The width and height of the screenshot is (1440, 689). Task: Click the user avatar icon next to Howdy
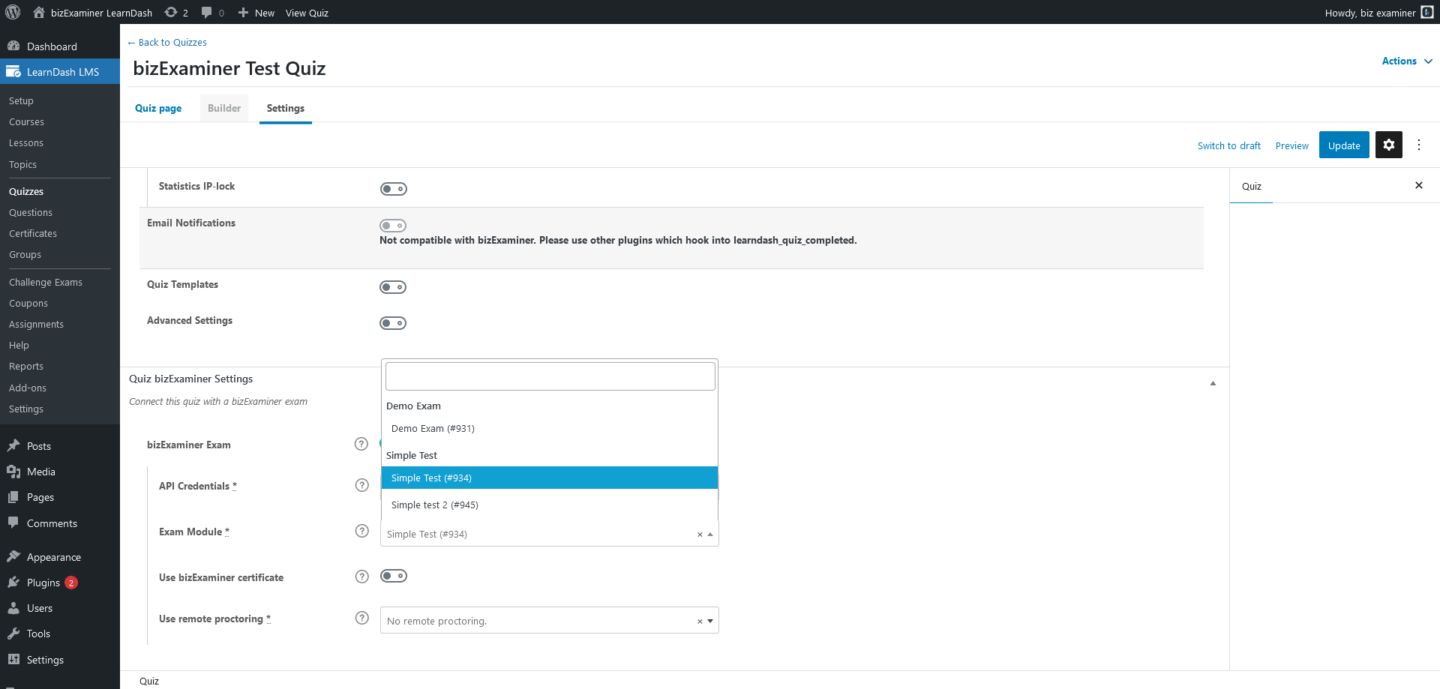(1427, 12)
